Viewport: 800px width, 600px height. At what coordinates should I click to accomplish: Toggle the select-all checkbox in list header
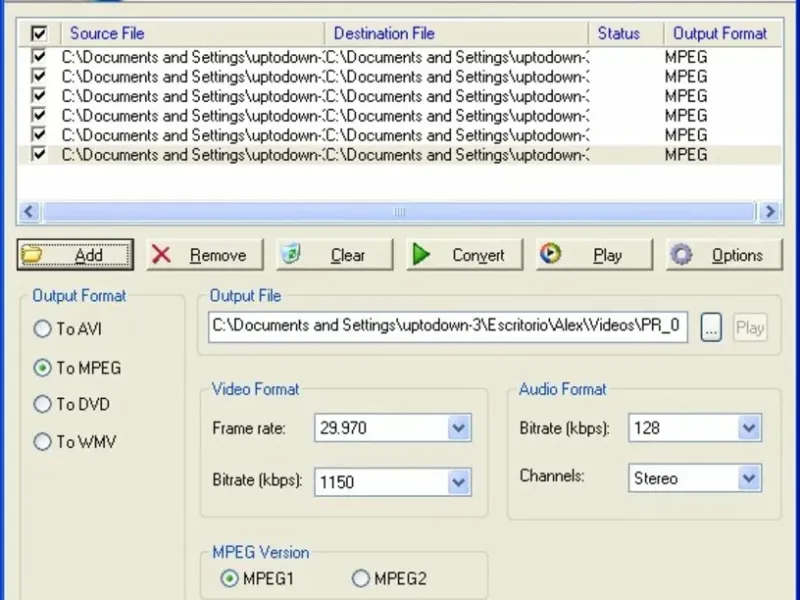[x=39, y=34]
